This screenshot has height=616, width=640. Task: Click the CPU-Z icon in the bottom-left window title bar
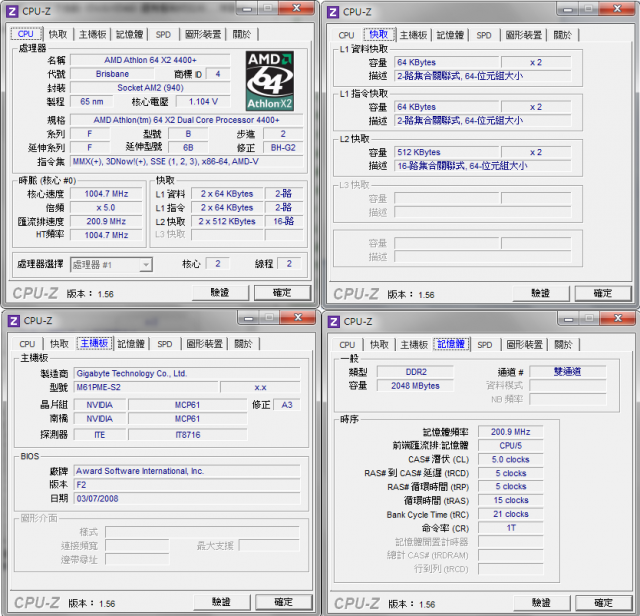pyautogui.click(x=13, y=320)
